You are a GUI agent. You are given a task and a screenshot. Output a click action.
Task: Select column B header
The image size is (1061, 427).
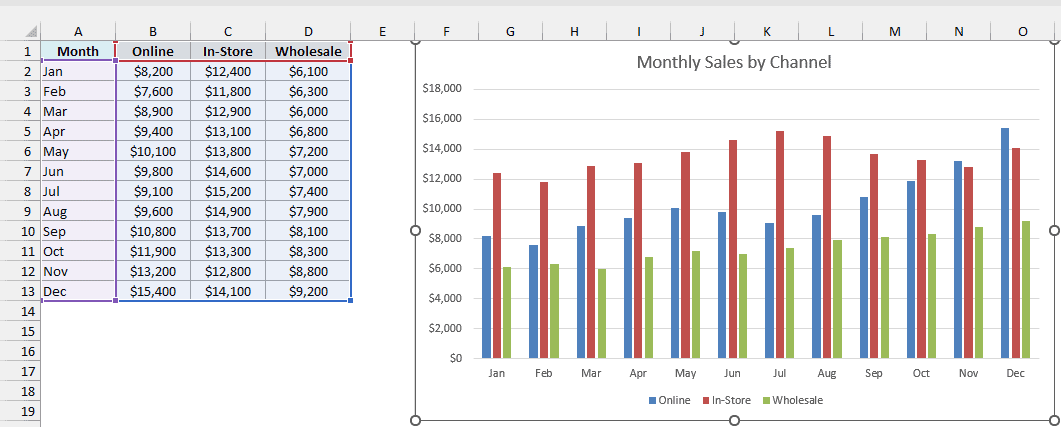(153, 31)
